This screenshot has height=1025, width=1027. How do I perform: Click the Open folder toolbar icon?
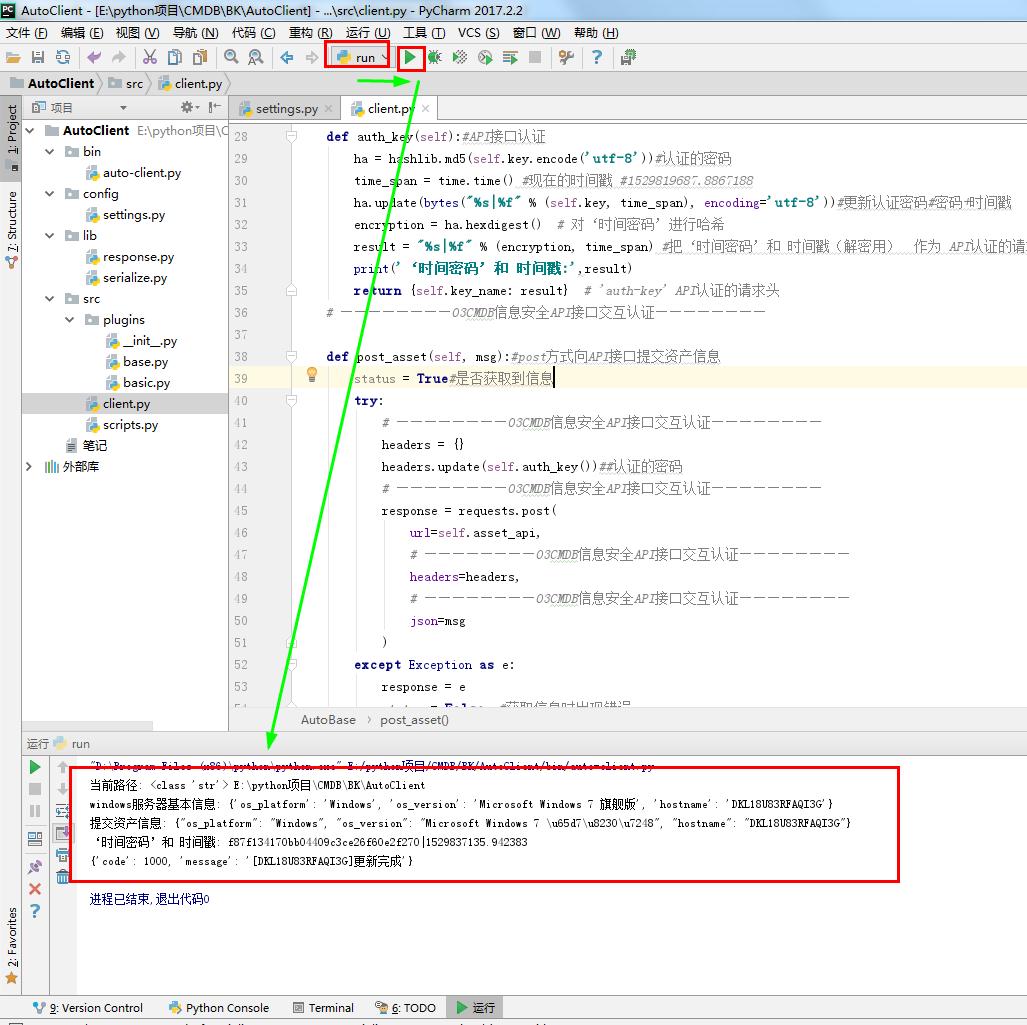(12, 58)
